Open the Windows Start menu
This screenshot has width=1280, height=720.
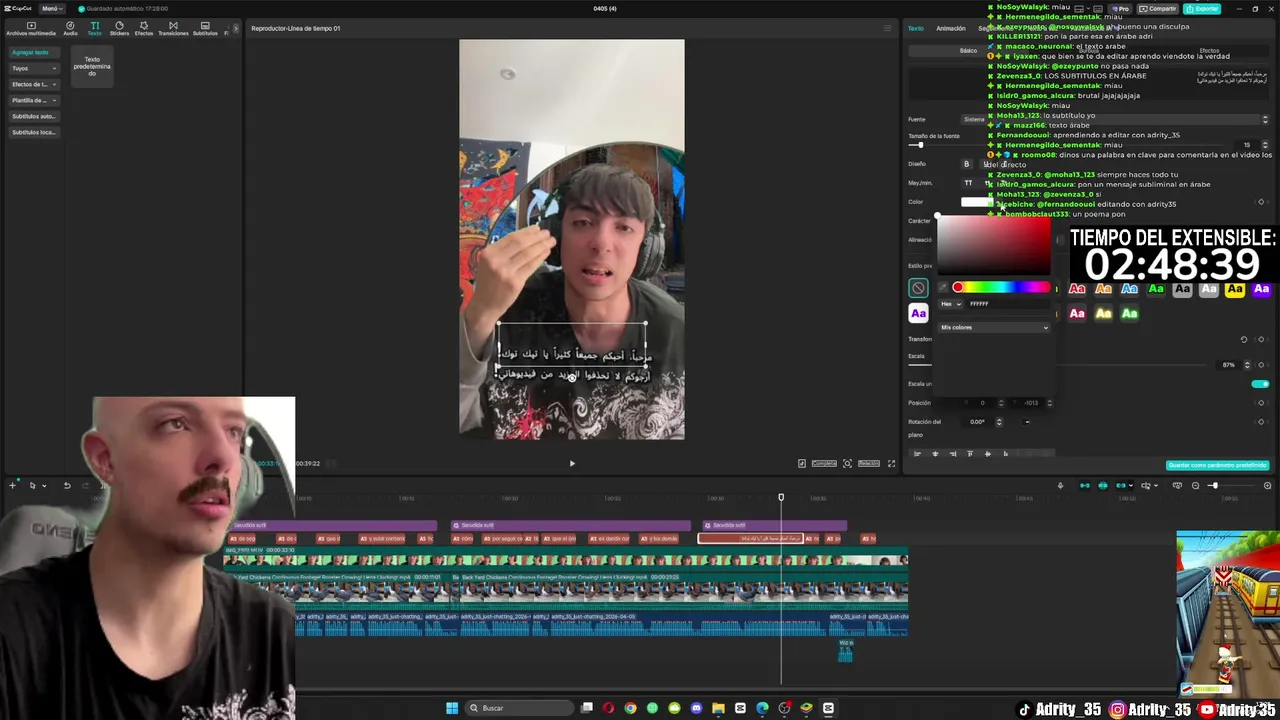click(x=452, y=708)
